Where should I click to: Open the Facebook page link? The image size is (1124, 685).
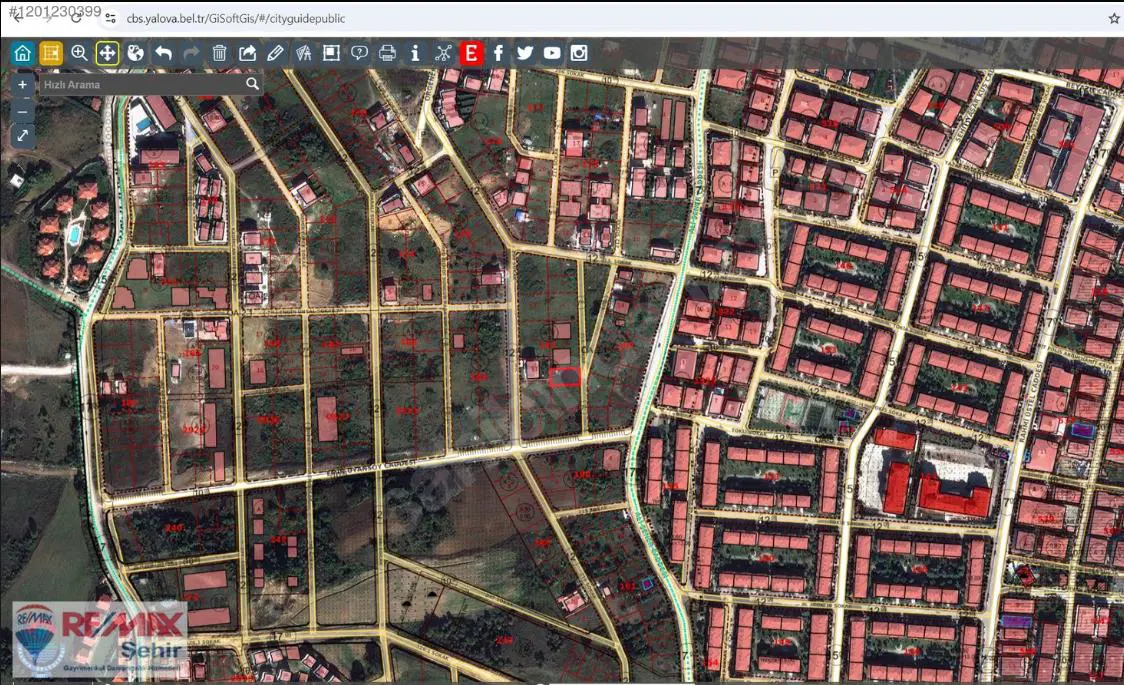pos(498,53)
